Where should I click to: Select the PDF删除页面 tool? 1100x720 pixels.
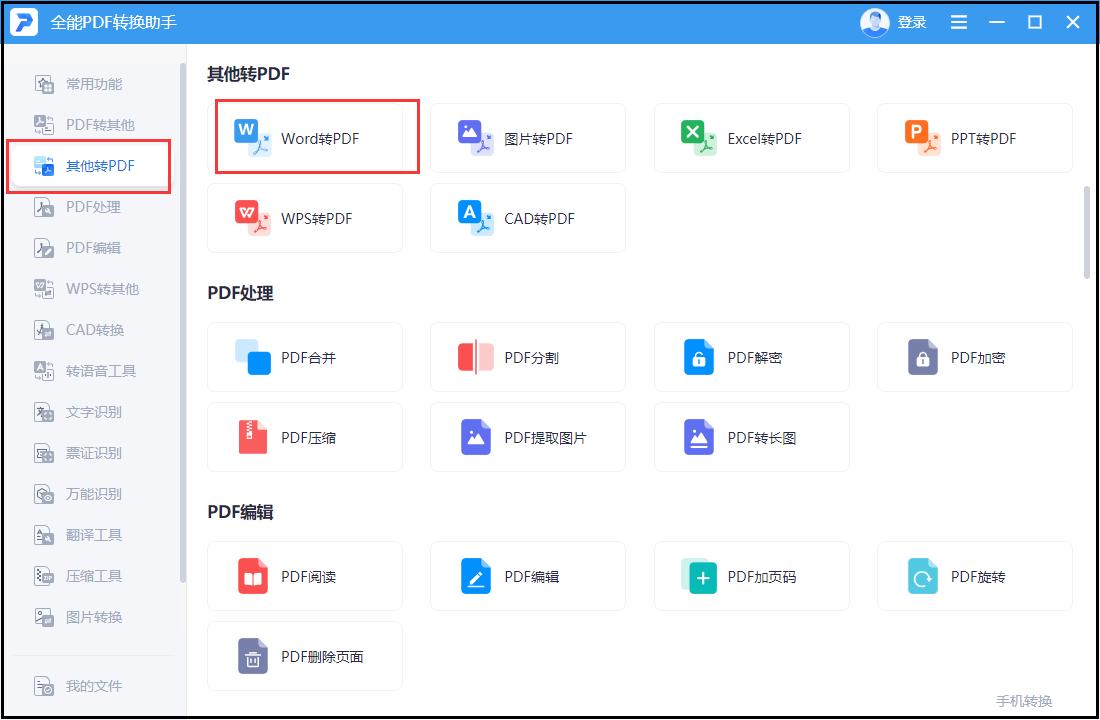point(305,656)
